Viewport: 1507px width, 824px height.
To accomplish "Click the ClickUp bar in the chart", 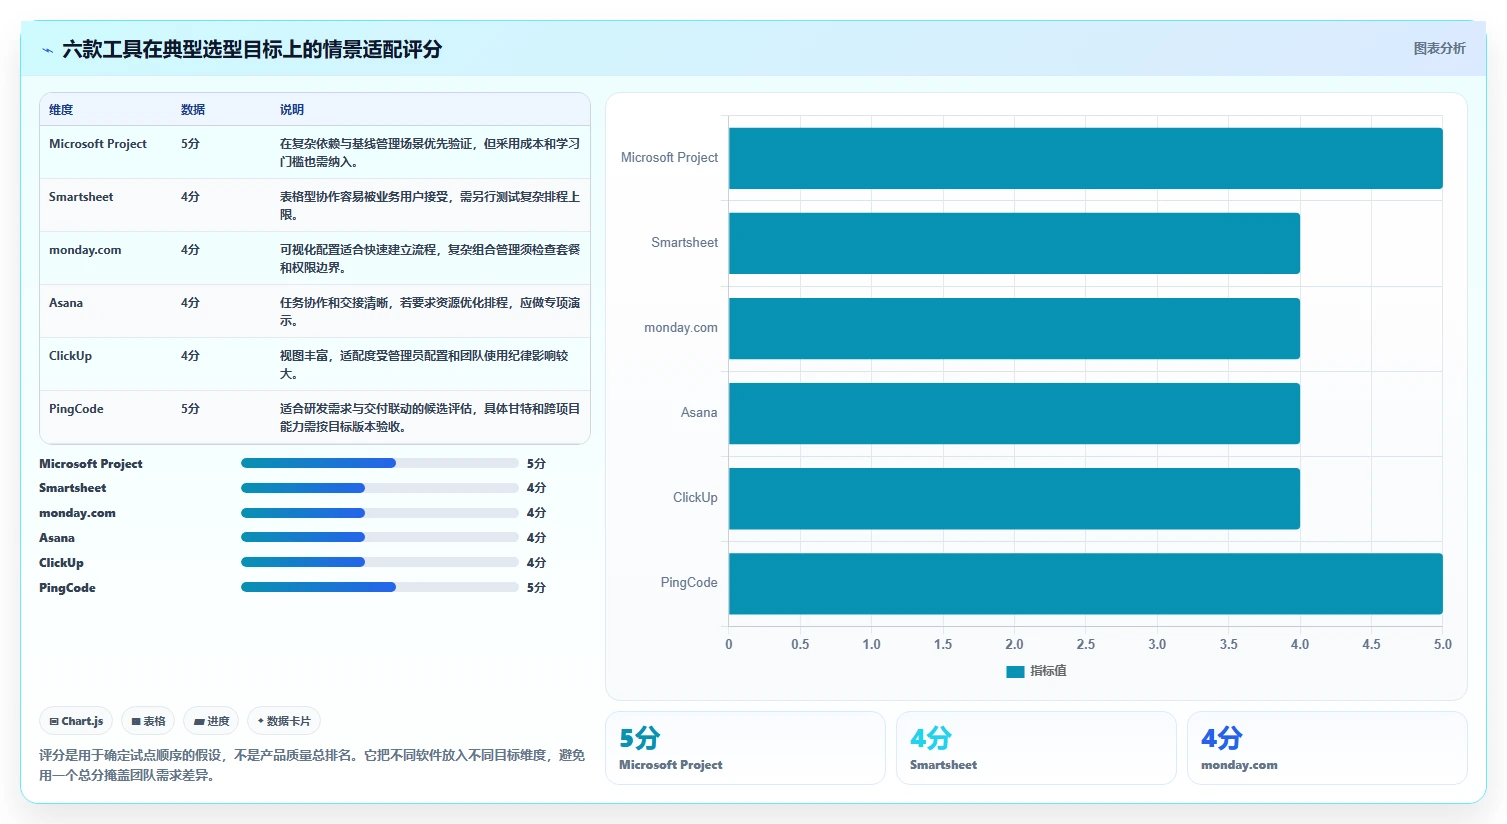I will [x=1014, y=498].
